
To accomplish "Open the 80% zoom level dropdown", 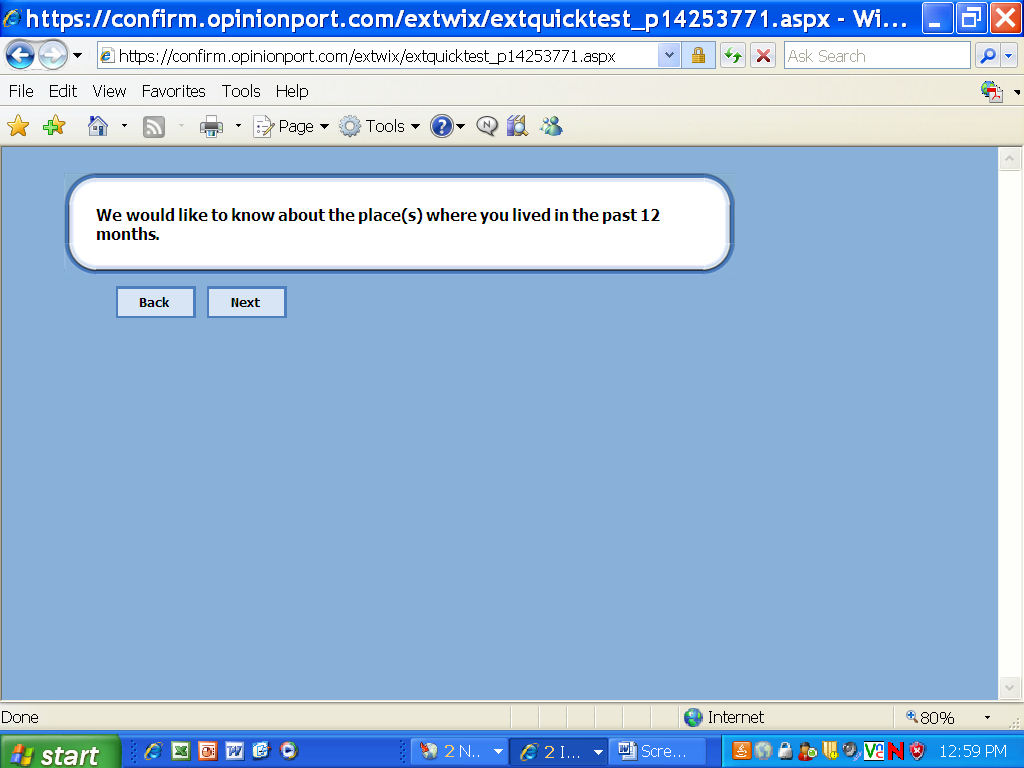I will point(987,717).
